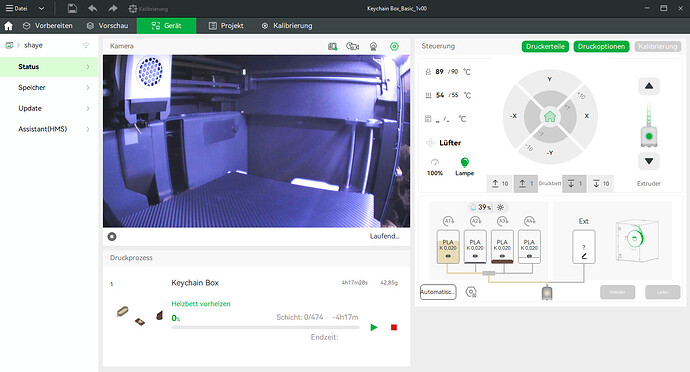This screenshot has width=690, height=372.
Task: Open the Datei dropdown arrow
Action: coord(41,8)
